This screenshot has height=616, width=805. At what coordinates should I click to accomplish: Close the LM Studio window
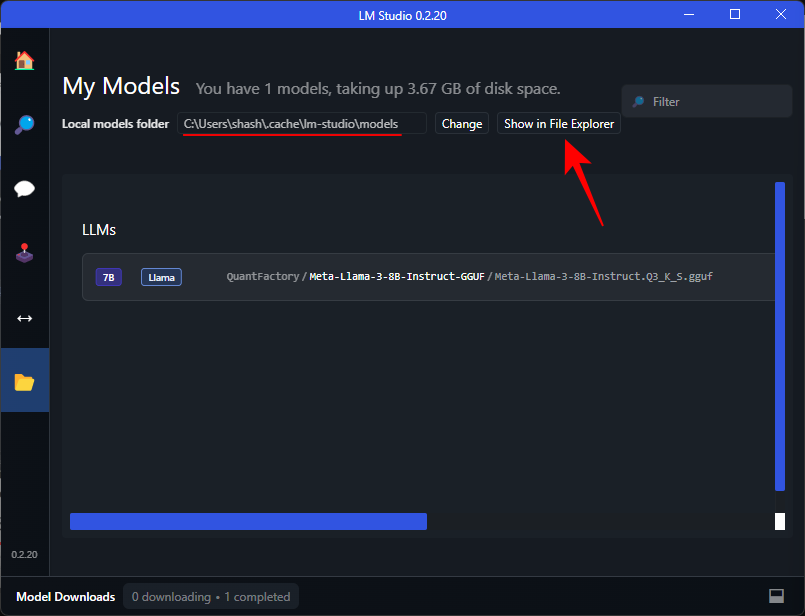pyautogui.click(x=780, y=14)
